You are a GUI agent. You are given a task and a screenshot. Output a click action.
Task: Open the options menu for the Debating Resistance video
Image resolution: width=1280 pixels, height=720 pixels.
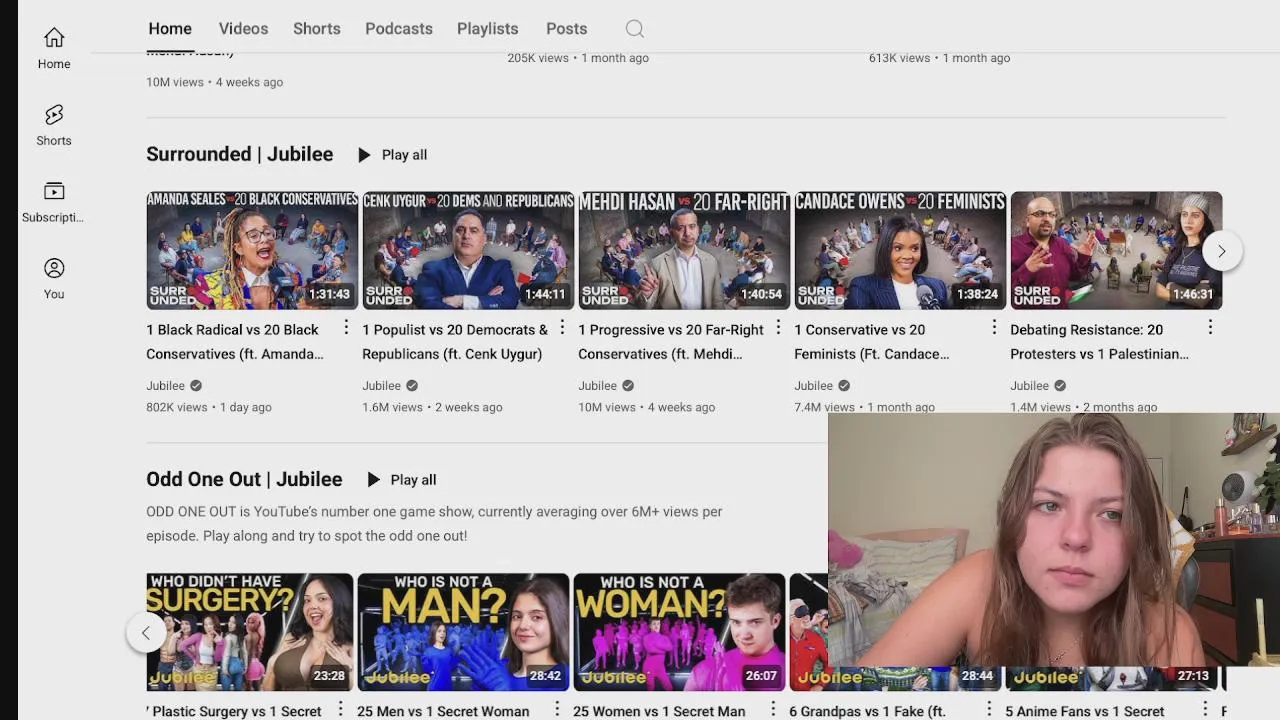[1210, 327]
